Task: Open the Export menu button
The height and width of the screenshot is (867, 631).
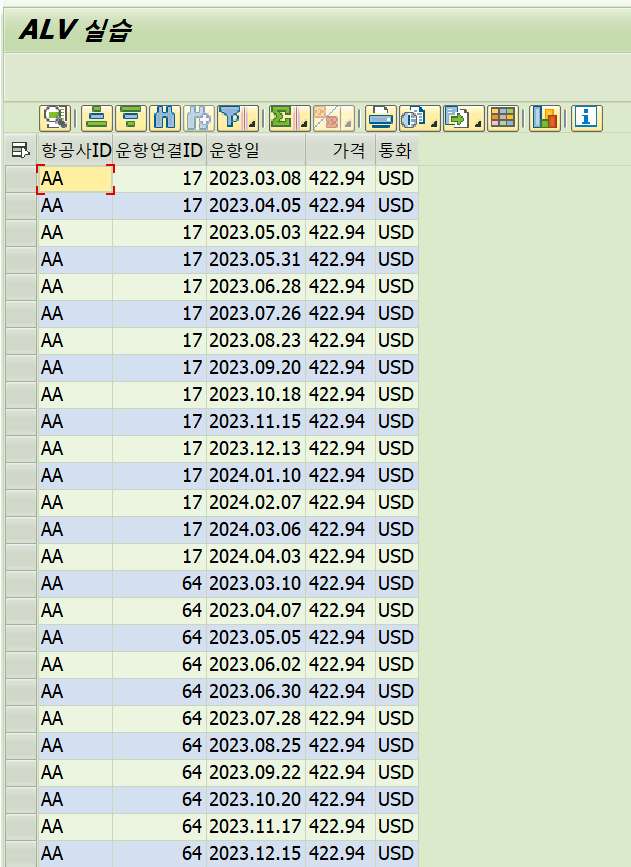Action: [464, 118]
